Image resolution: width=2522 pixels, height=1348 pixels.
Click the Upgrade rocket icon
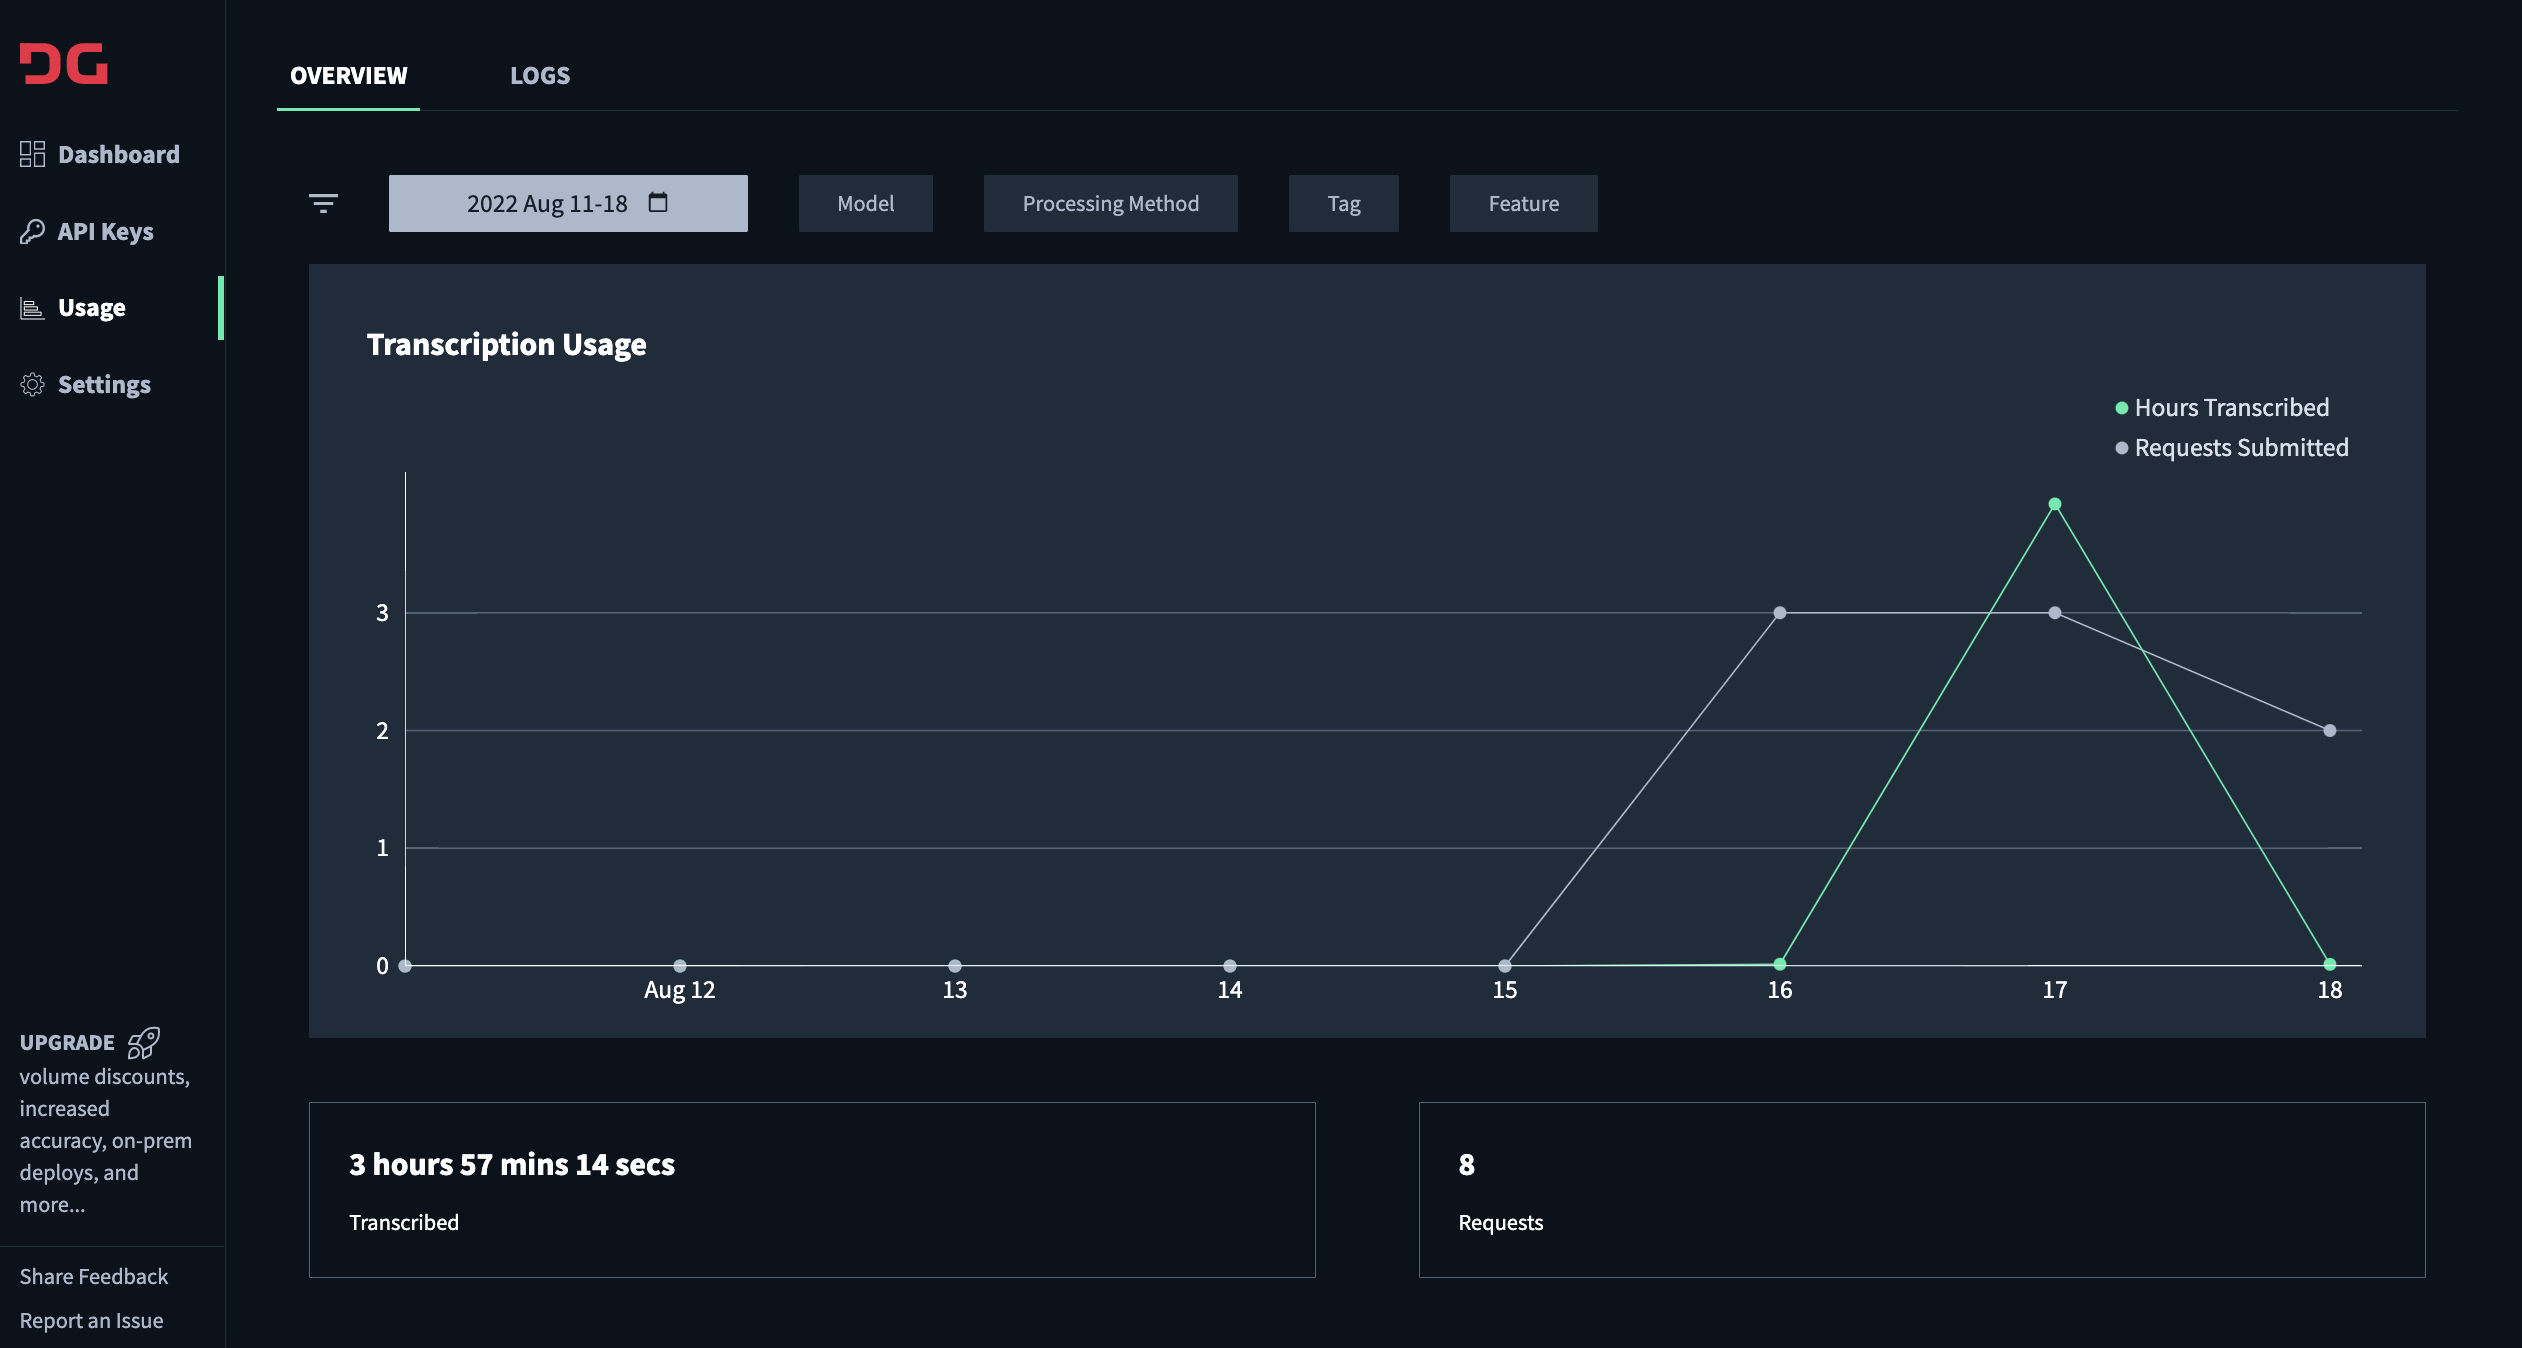144,1042
